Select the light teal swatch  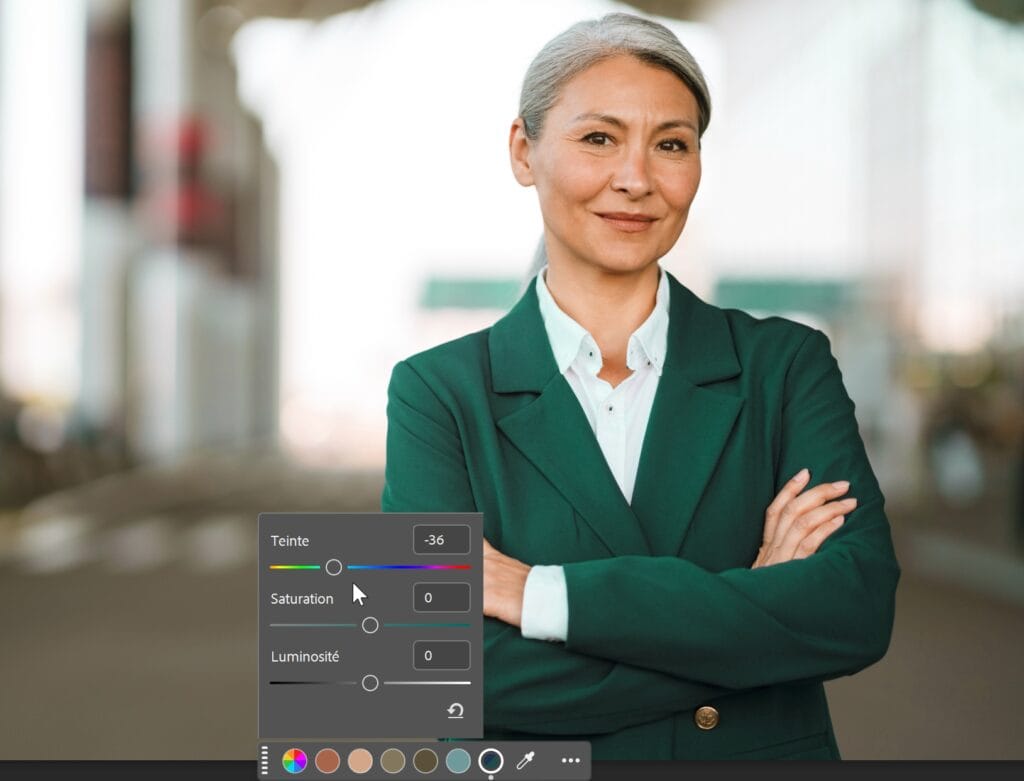[458, 761]
